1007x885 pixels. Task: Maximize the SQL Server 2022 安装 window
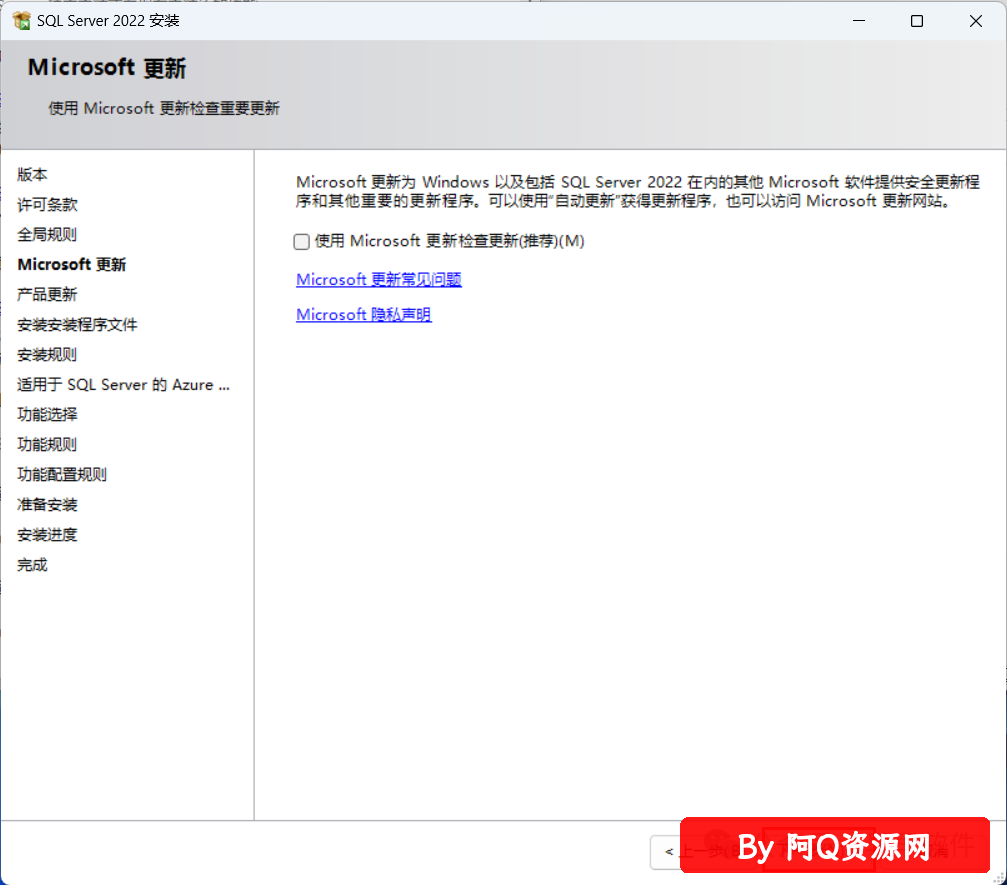tap(917, 21)
